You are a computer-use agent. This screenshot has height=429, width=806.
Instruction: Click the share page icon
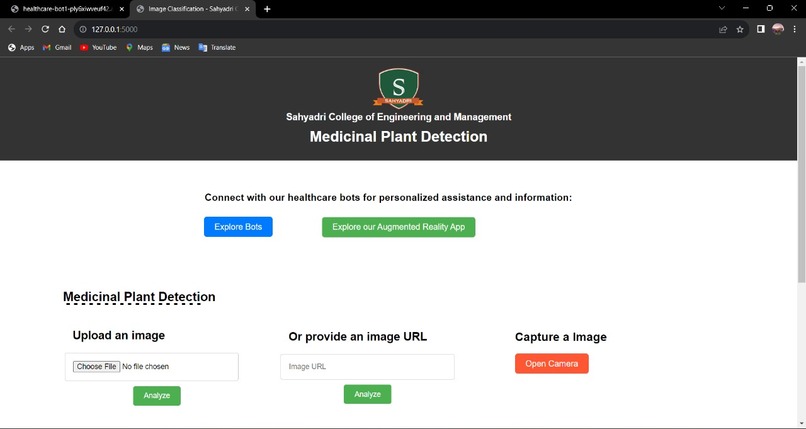pos(723,29)
